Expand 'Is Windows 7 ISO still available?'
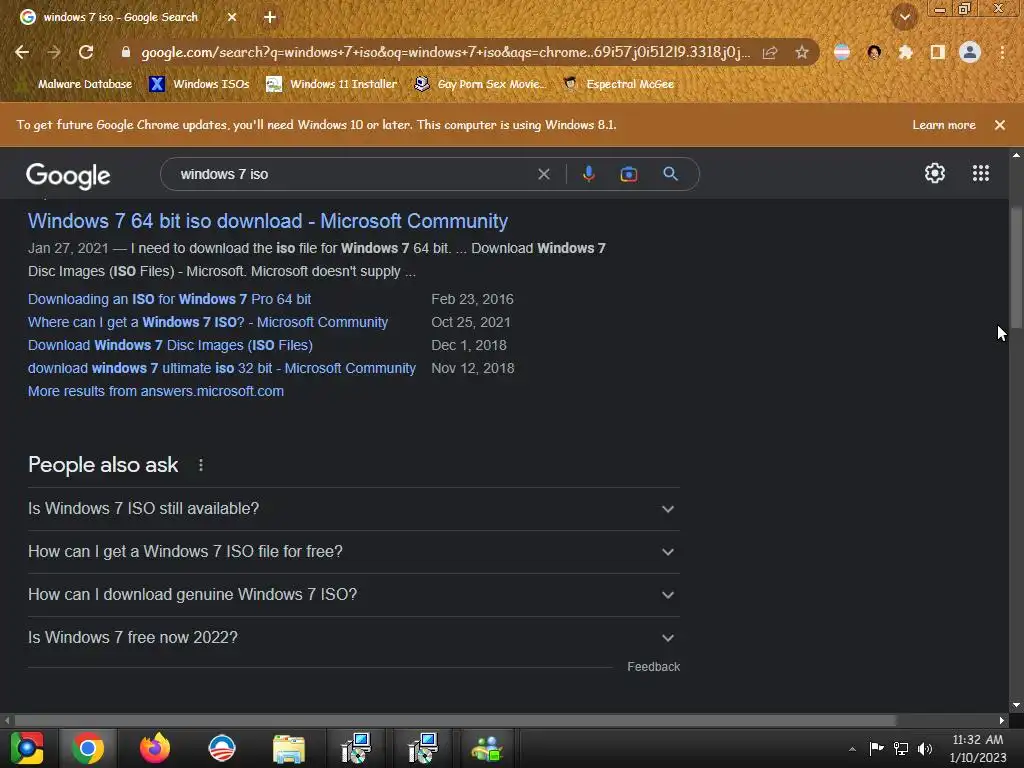Viewport: 1024px width, 768px height. pos(354,509)
